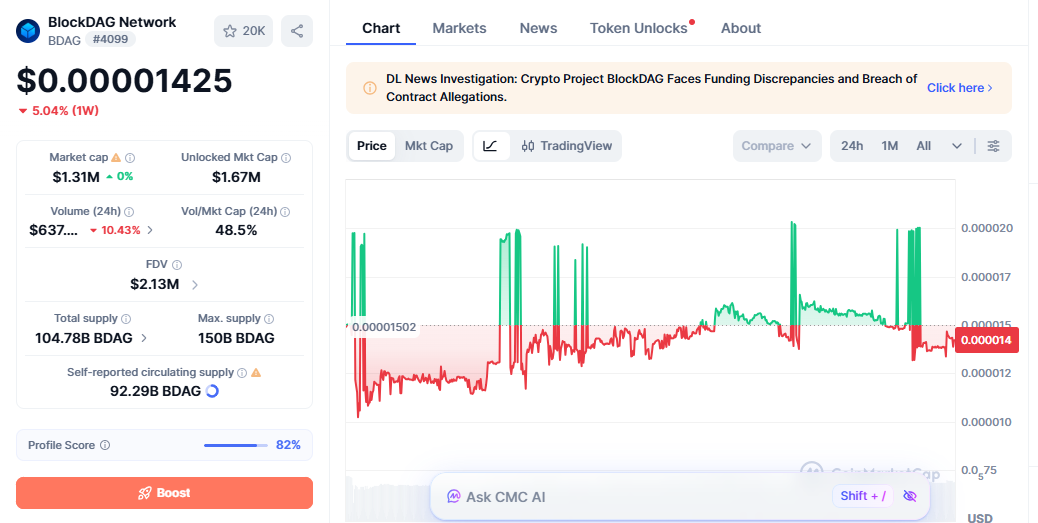Image resolution: width=1038 pixels, height=523 pixels.
Task: Expand Volume (24h) details chevron
Action: coord(150,230)
